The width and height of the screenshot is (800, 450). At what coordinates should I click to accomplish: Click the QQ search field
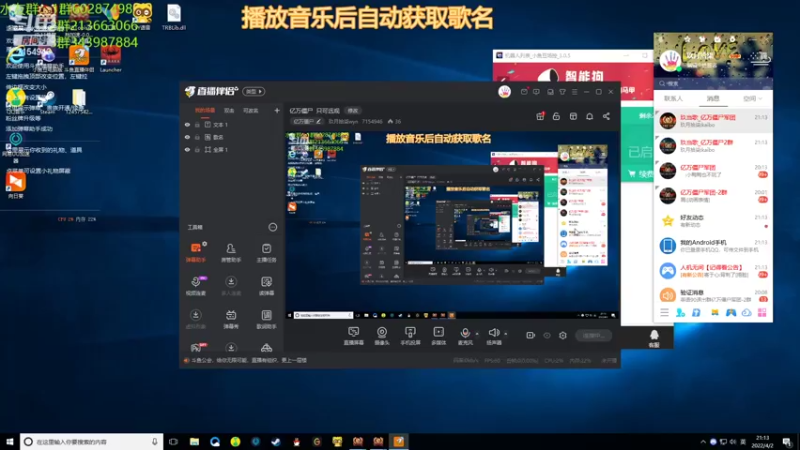tap(713, 83)
